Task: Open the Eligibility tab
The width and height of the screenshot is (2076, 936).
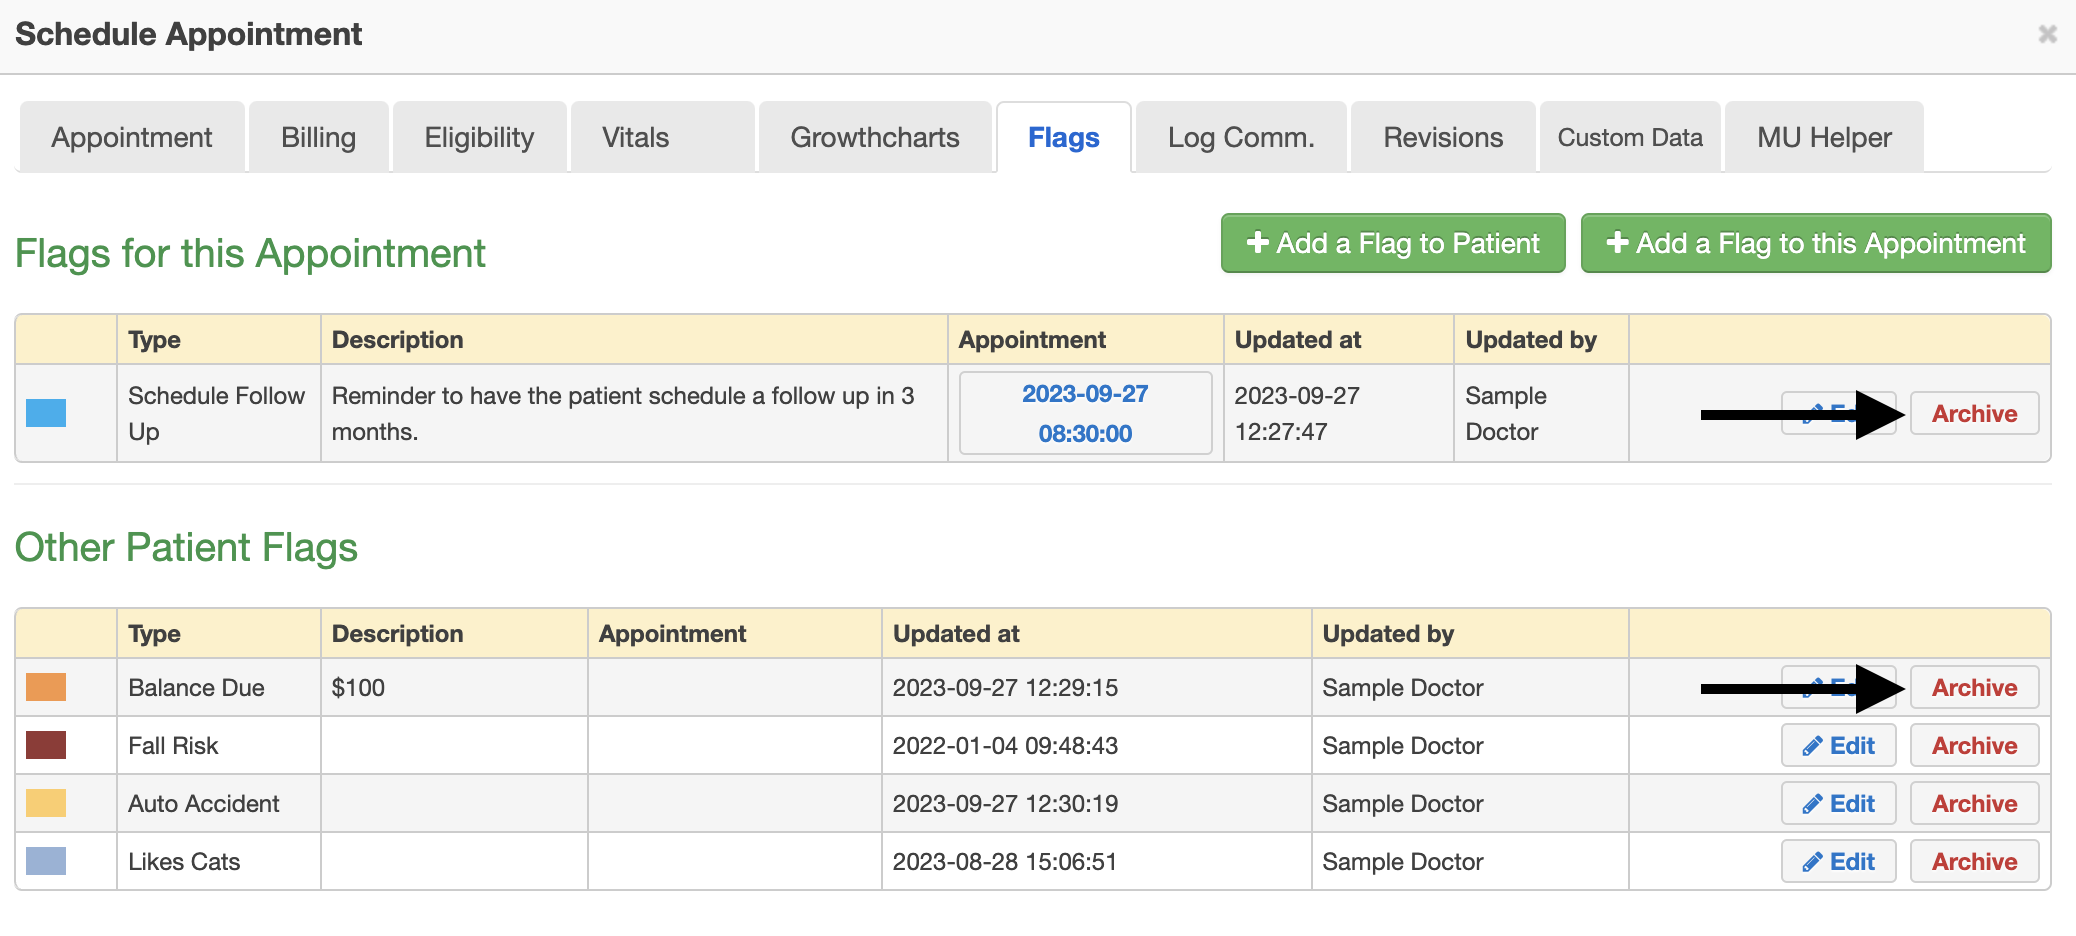Action: coord(479,137)
